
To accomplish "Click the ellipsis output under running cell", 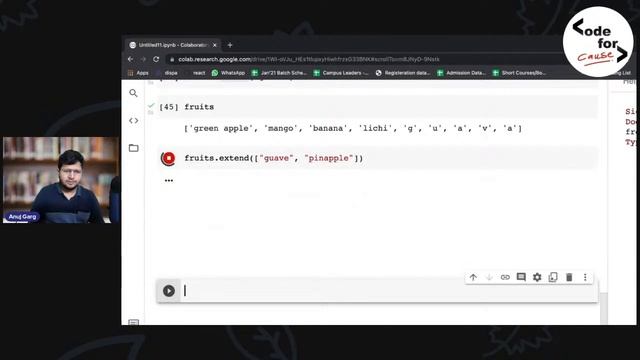I will point(169,180).
